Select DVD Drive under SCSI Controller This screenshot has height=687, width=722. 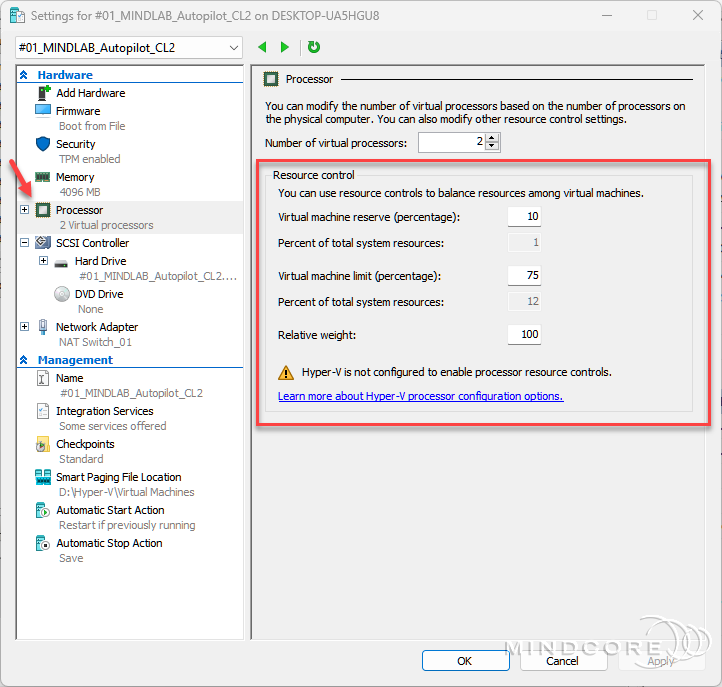click(x=99, y=294)
